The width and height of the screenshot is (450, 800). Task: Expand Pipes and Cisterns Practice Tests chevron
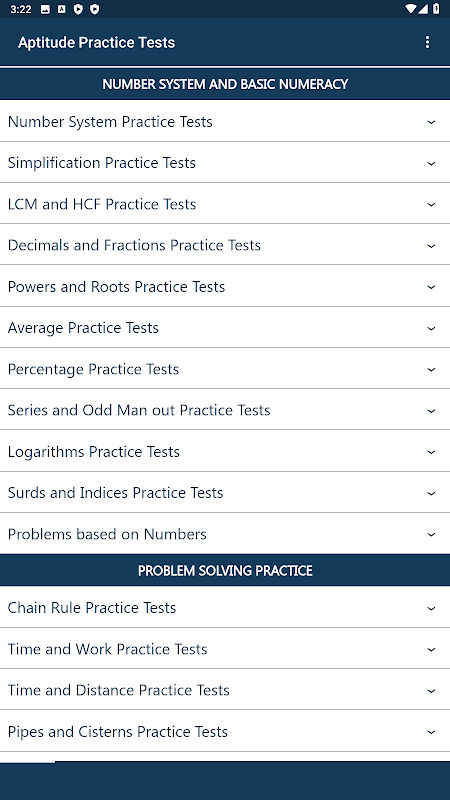(x=431, y=732)
